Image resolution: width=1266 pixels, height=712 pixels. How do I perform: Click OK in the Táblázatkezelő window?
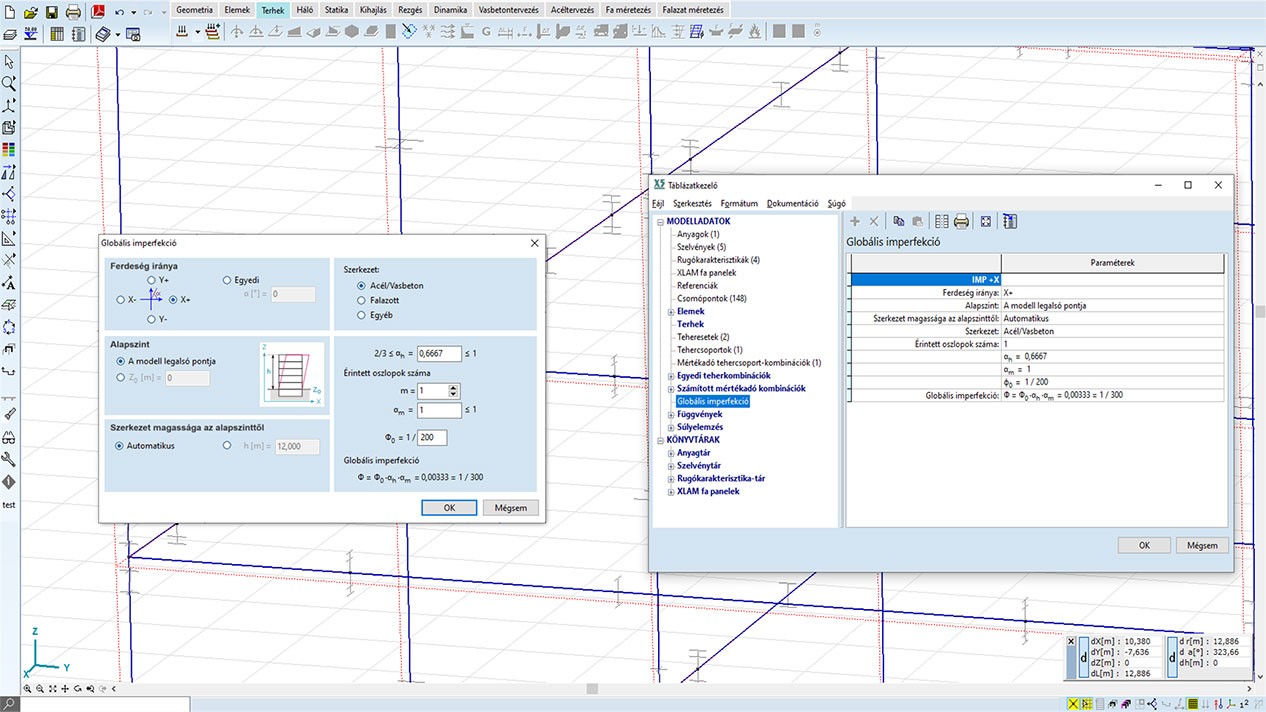(x=1144, y=545)
